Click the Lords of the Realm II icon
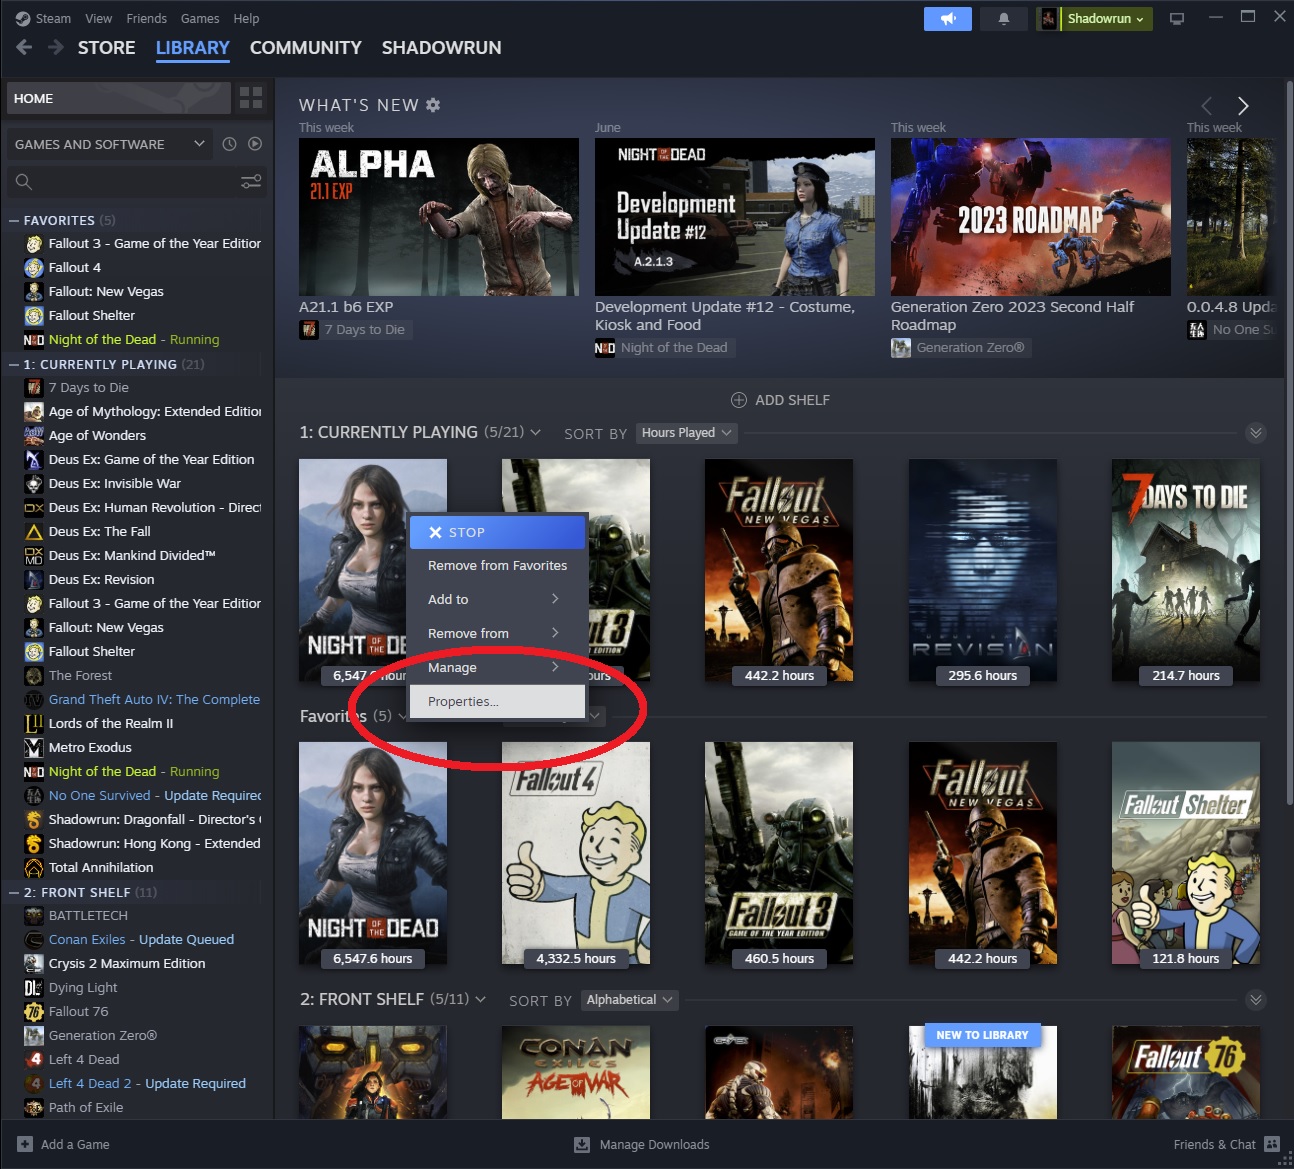 click(x=34, y=724)
